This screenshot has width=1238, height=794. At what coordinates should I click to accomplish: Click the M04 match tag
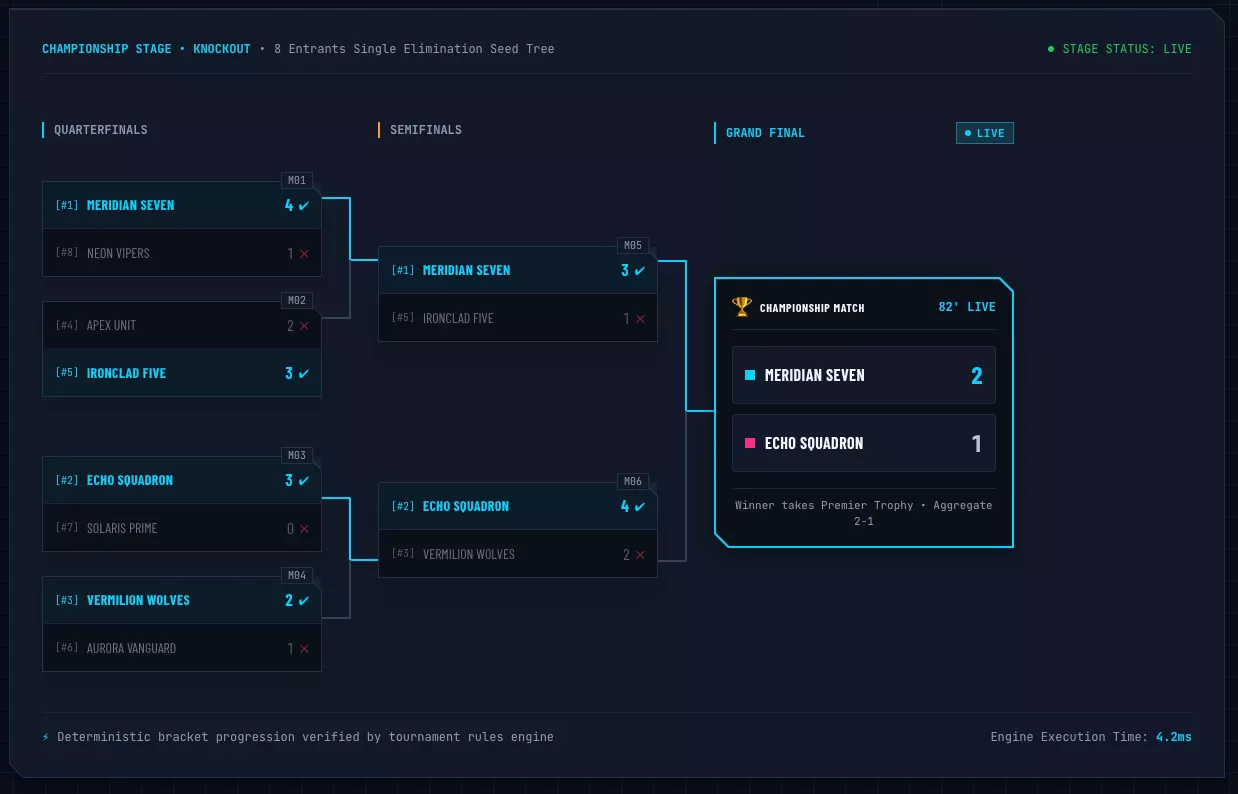click(297, 576)
